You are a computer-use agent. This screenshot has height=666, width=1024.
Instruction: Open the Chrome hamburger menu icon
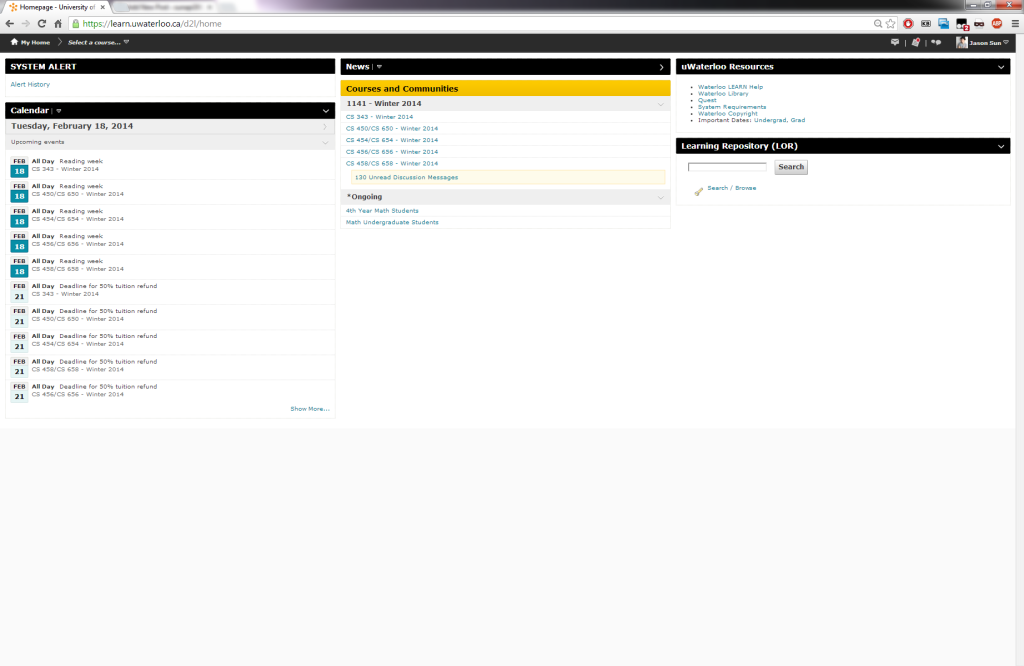pos(1014,23)
